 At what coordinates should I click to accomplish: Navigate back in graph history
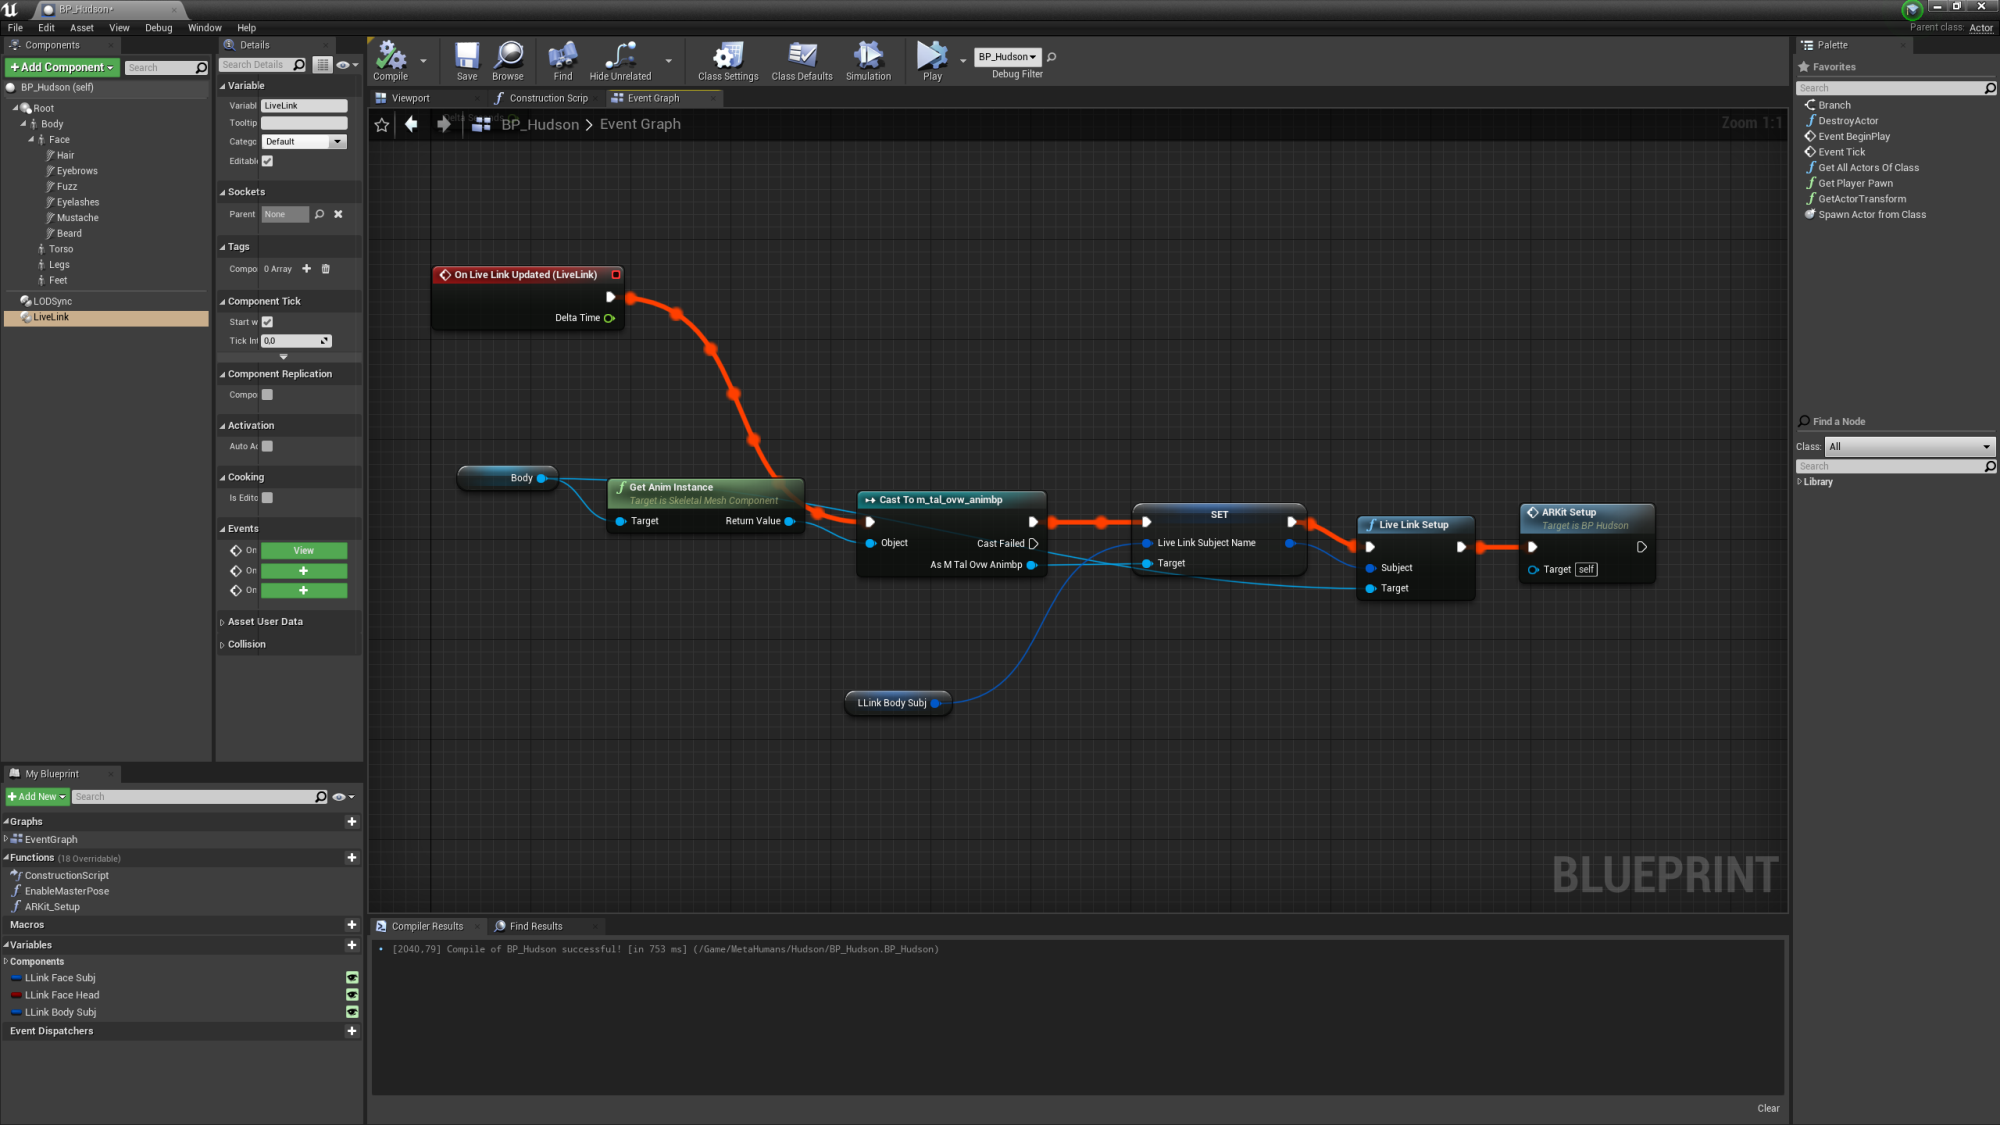411,124
